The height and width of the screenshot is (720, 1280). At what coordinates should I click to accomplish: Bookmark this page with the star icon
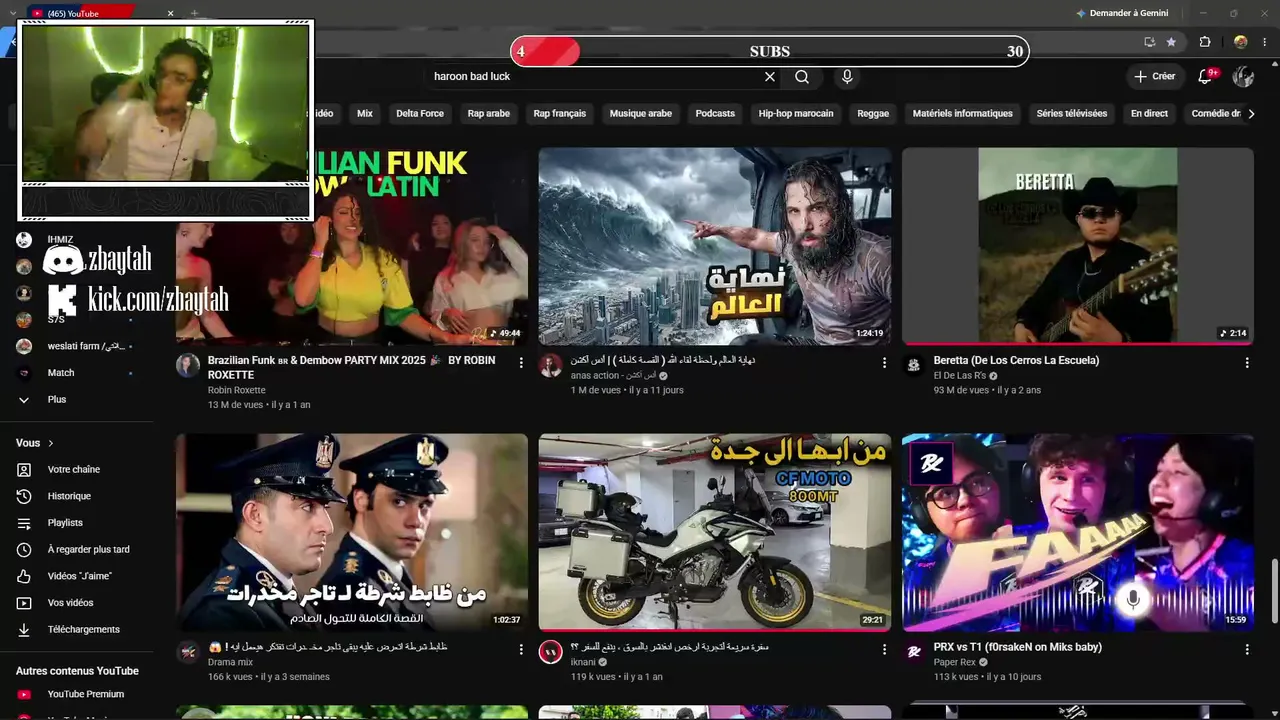(1171, 42)
